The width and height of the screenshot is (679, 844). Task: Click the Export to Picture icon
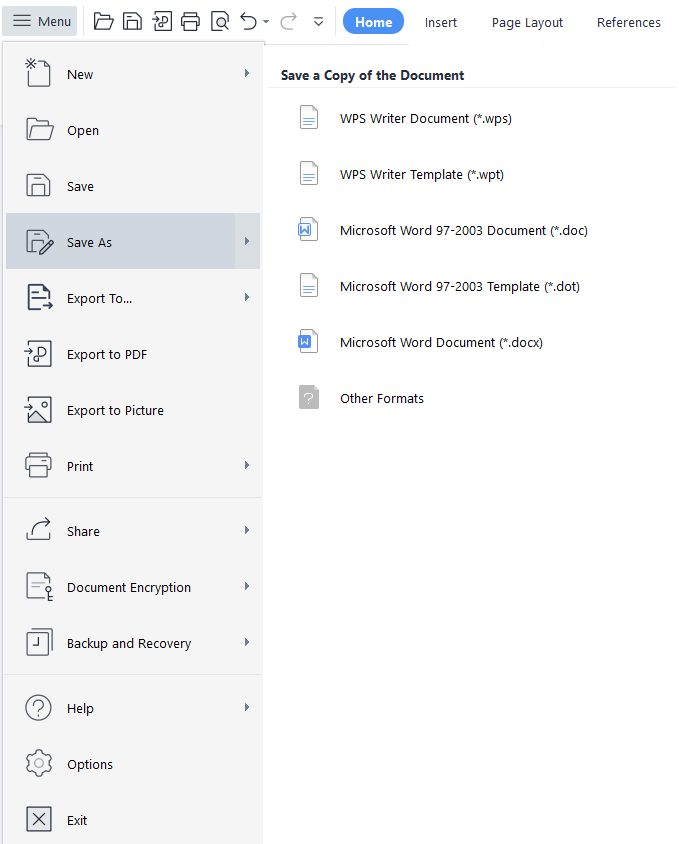38,410
